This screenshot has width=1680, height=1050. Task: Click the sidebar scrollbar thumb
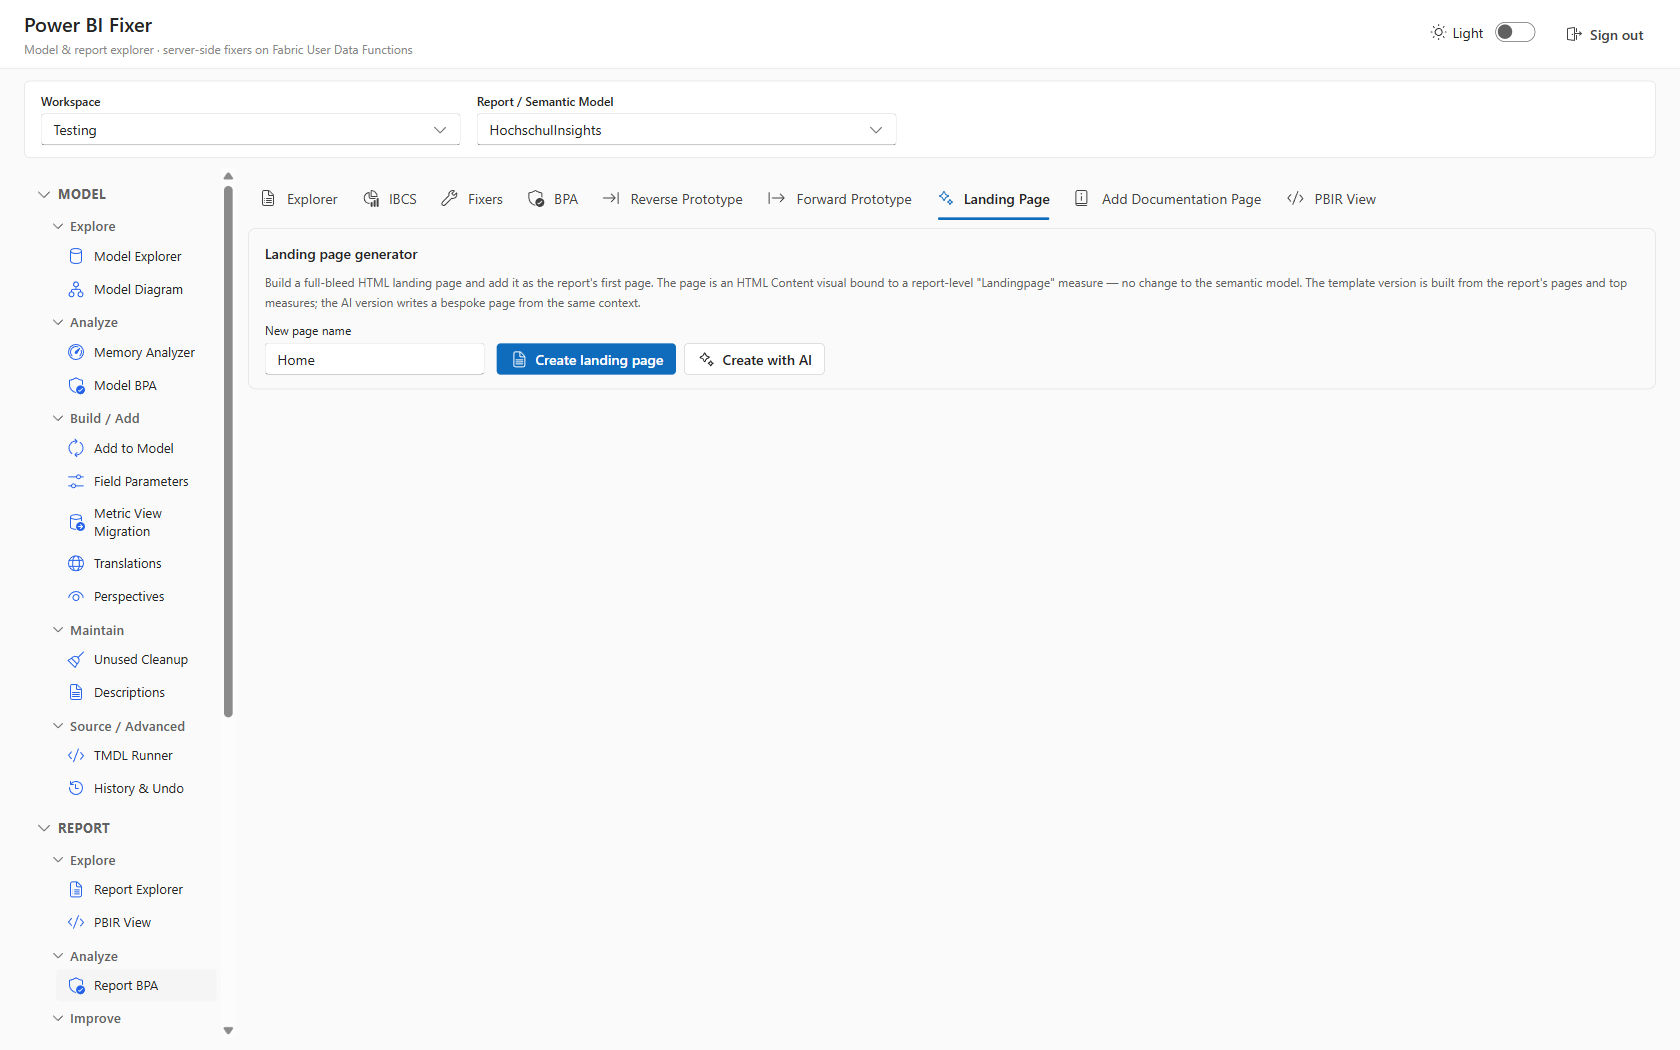pyautogui.click(x=228, y=451)
